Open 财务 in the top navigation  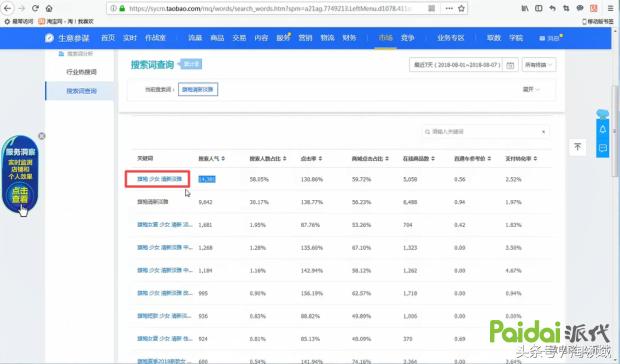click(x=349, y=38)
